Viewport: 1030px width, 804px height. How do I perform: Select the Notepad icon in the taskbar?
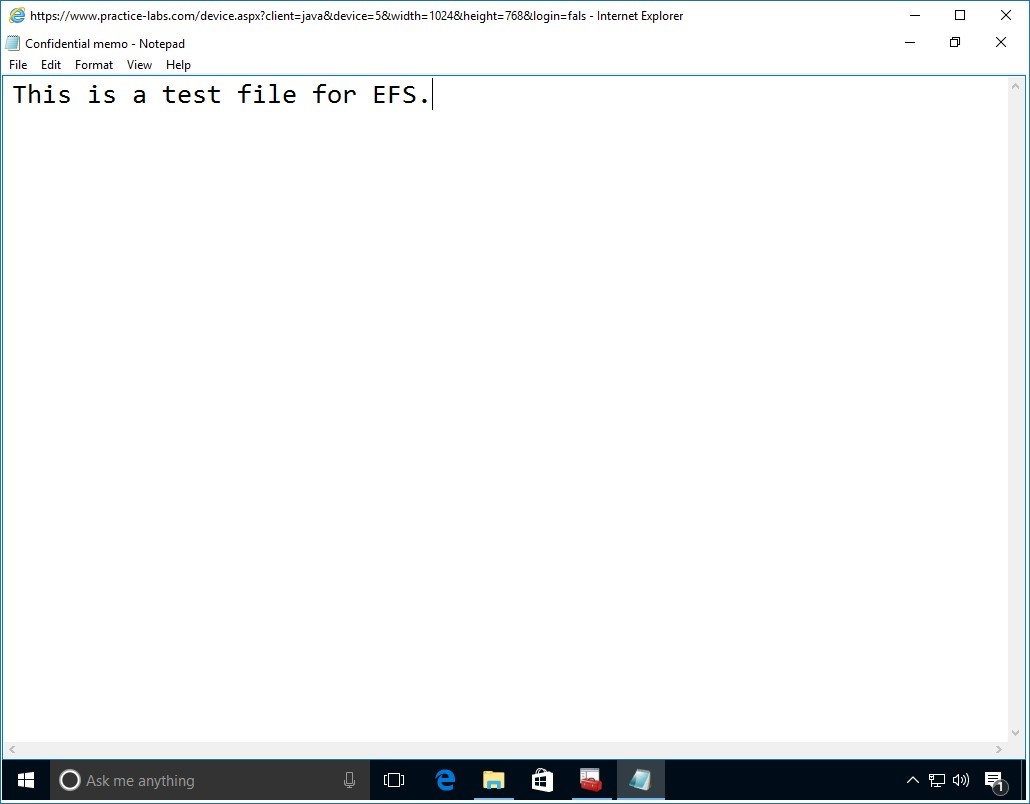[x=639, y=780]
